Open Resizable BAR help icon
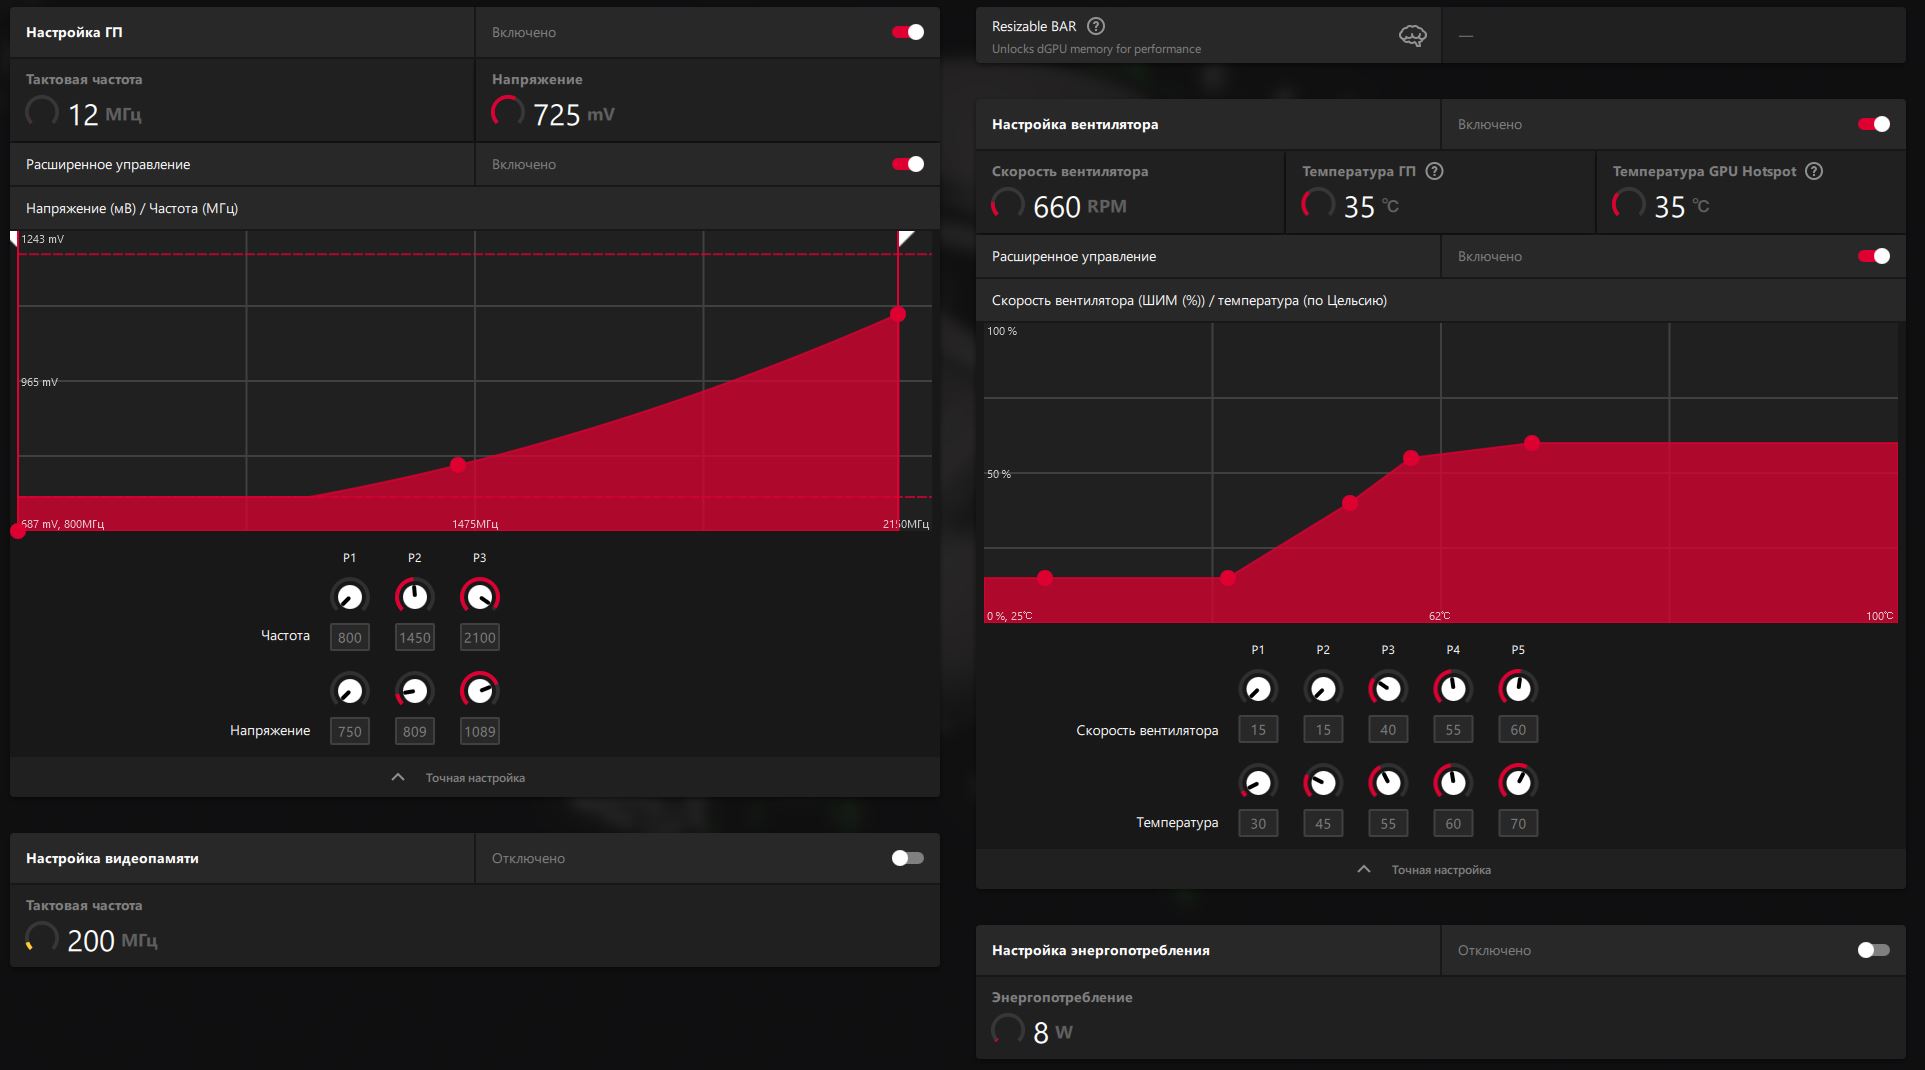 click(1096, 26)
